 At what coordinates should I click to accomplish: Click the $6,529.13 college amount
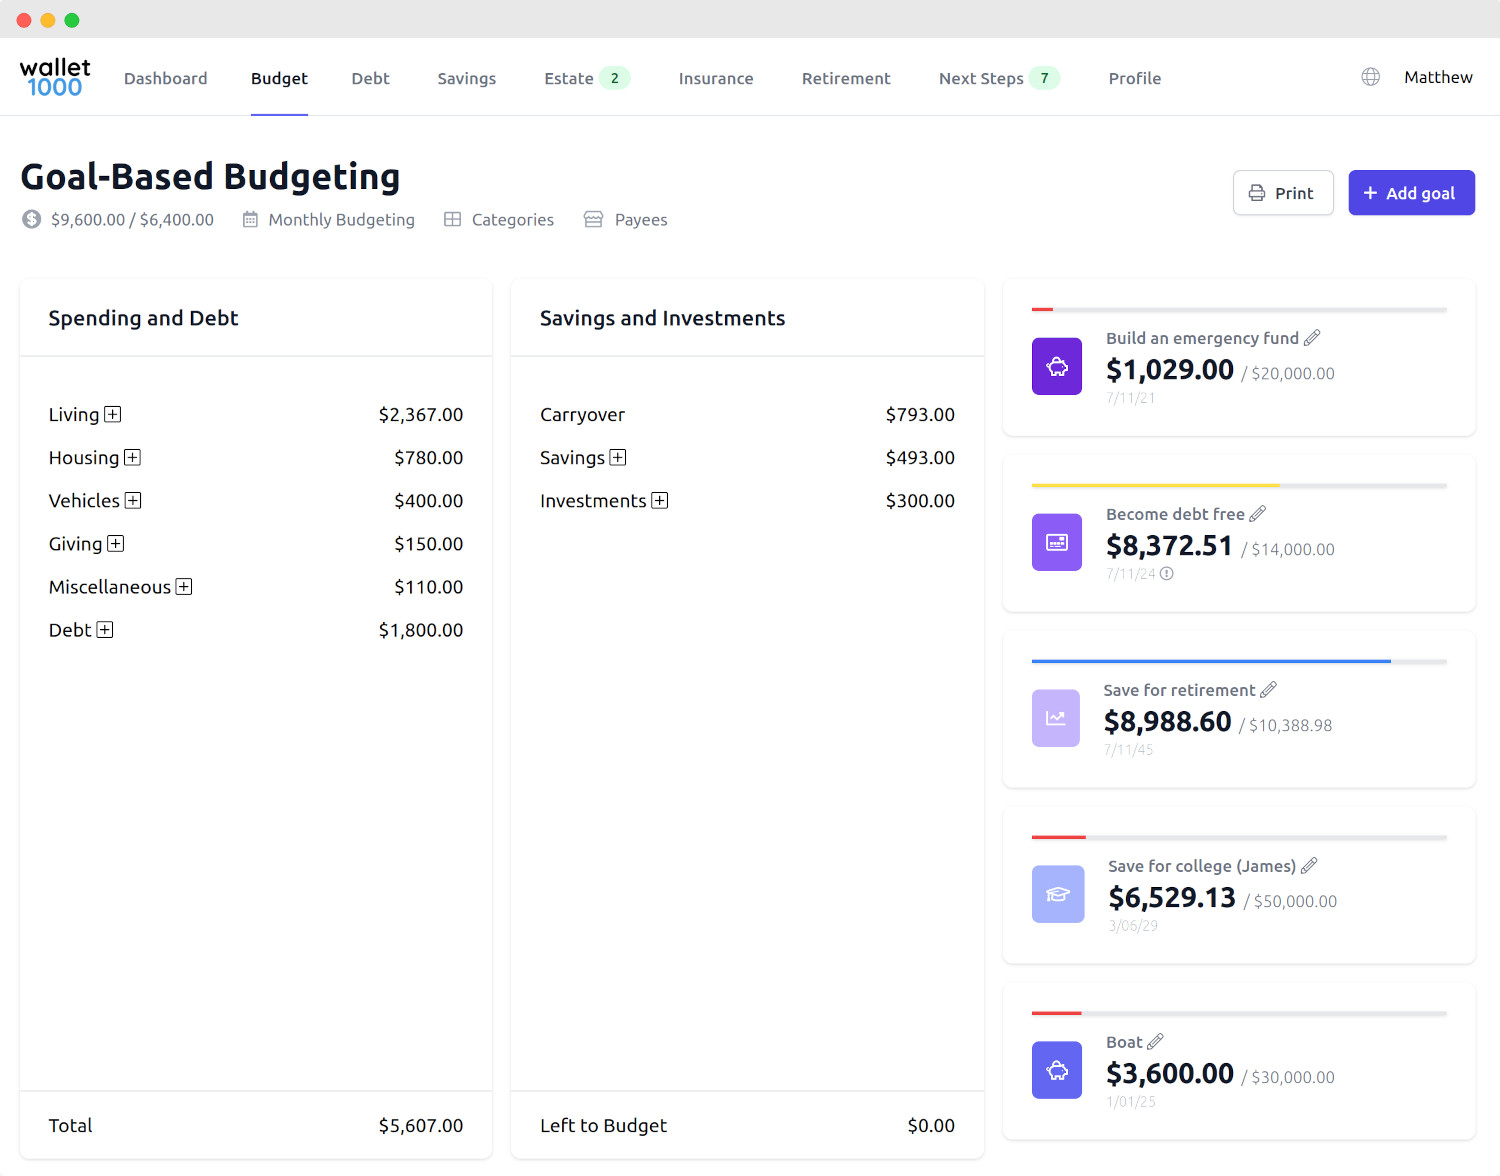pyautogui.click(x=1172, y=897)
